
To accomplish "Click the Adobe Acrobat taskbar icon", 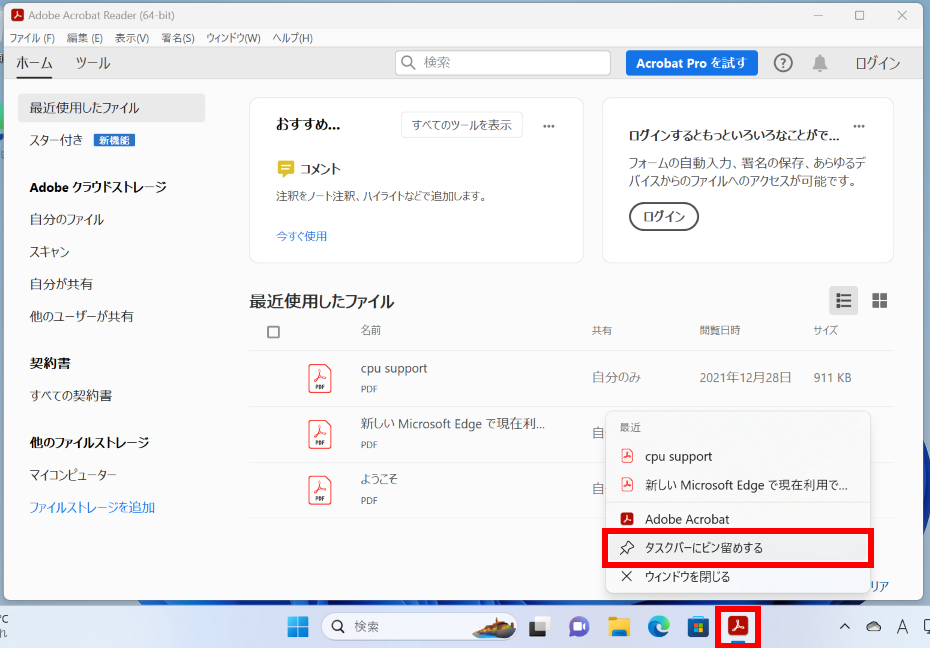I will [x=738, y=626].
